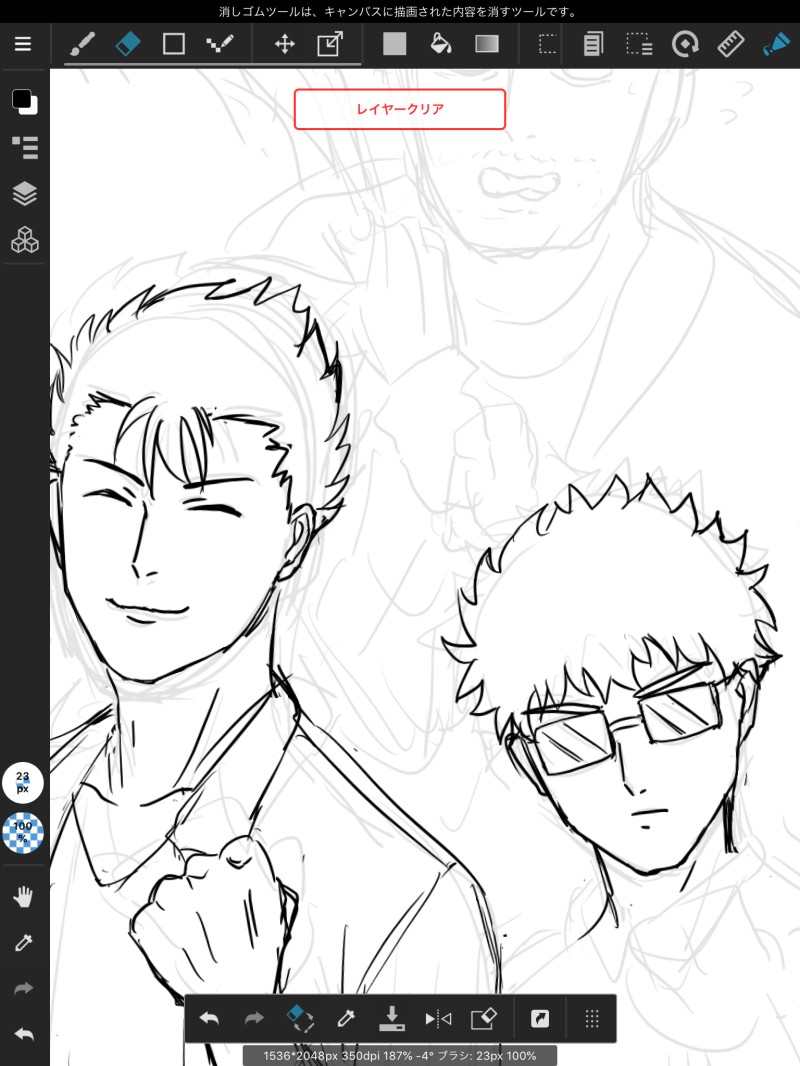Click the canvas rotate icon
The image size is (800, 1066).
pos(684,44)
